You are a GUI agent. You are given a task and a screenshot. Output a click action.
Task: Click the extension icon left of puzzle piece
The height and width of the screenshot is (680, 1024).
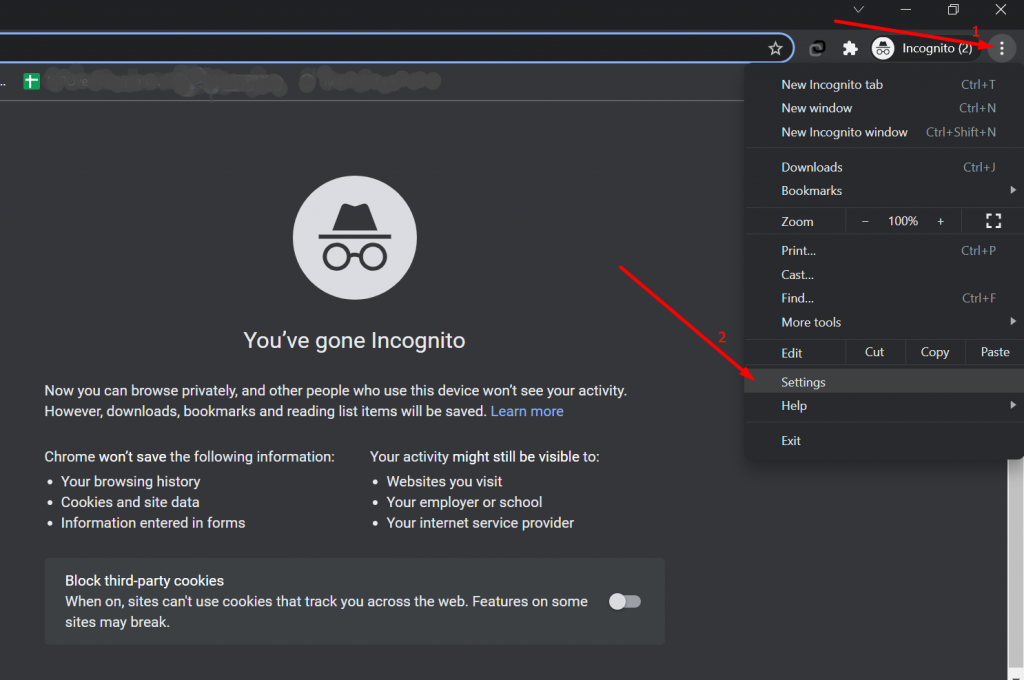[817, 48]
